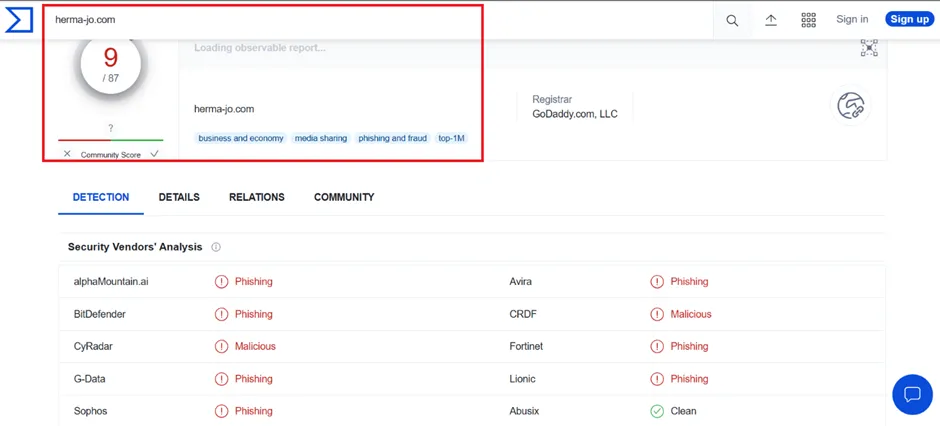Image resolution: width=940 pixels, height=426 pixels.
Task: Click the G-Data vendor name
Action: coord(89,379)
